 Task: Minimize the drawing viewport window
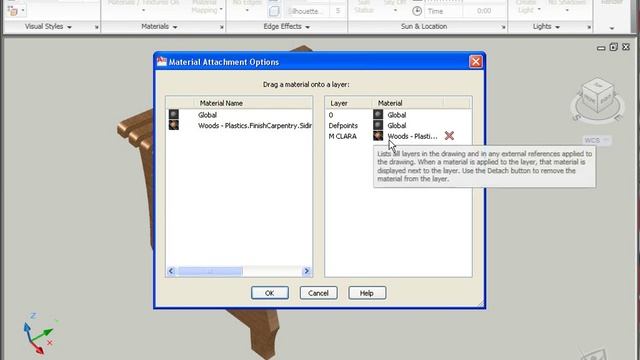click(x=601, y=48)
